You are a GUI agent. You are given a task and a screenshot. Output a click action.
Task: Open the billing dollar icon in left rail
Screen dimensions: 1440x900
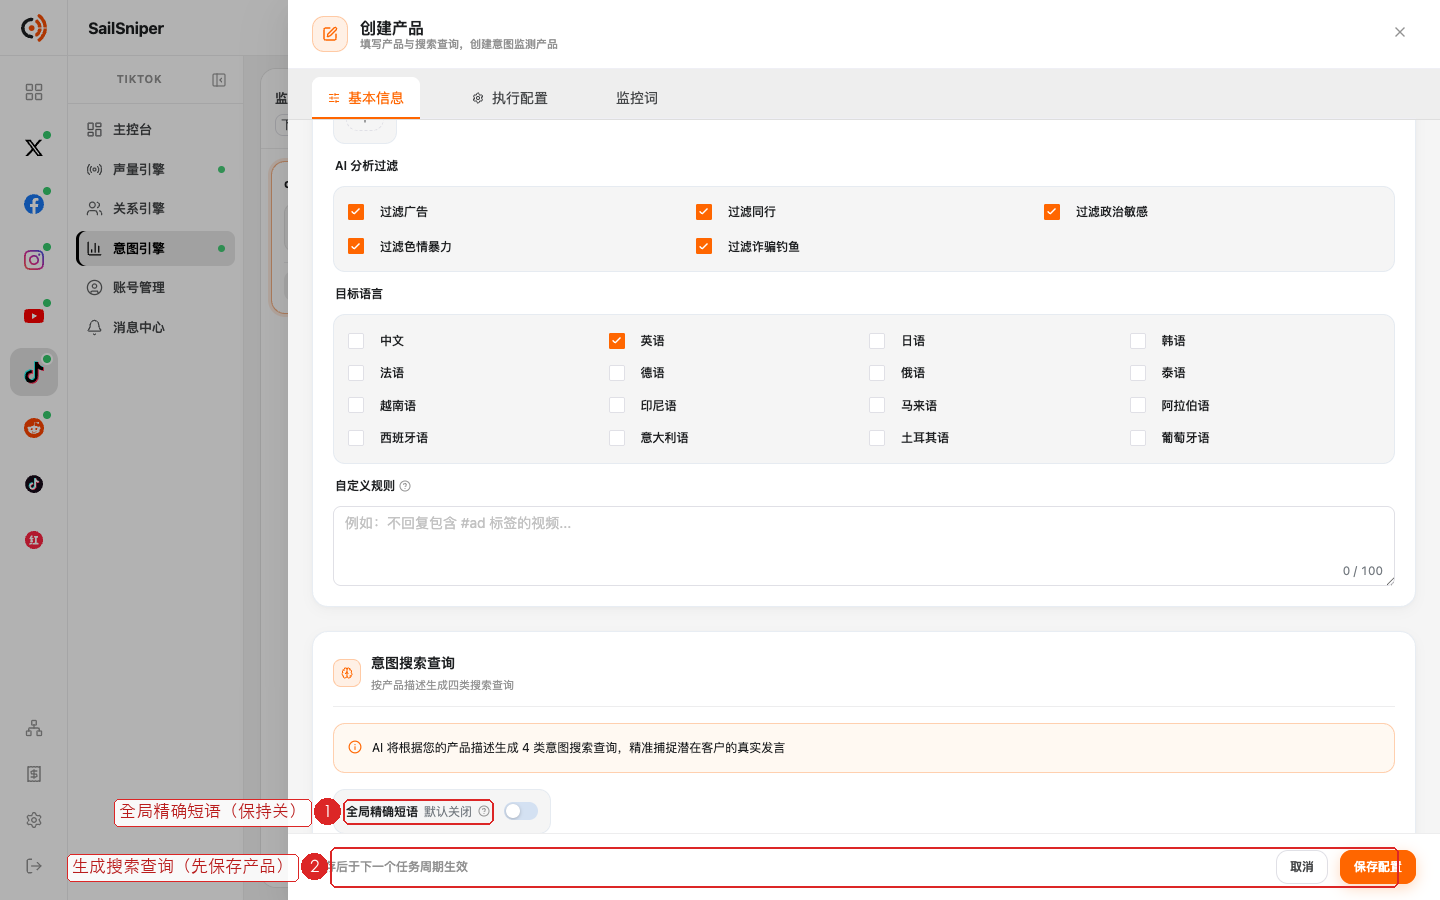[34, 774]
